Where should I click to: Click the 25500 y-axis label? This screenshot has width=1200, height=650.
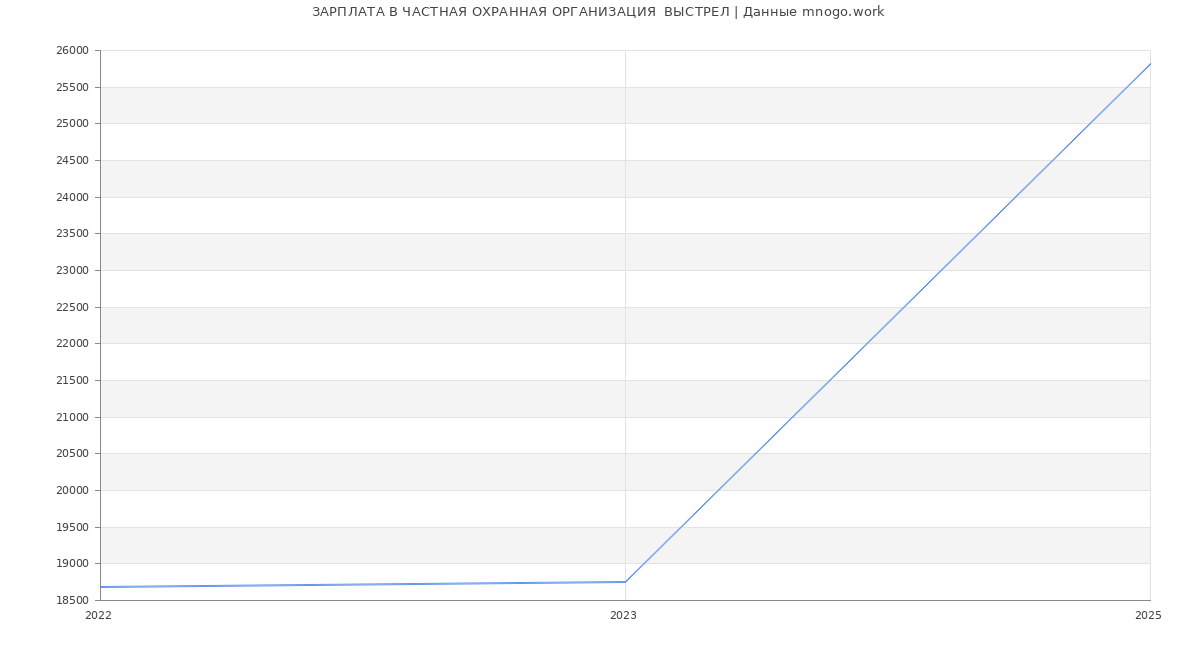pyautogui.click(x=72, y=88)
